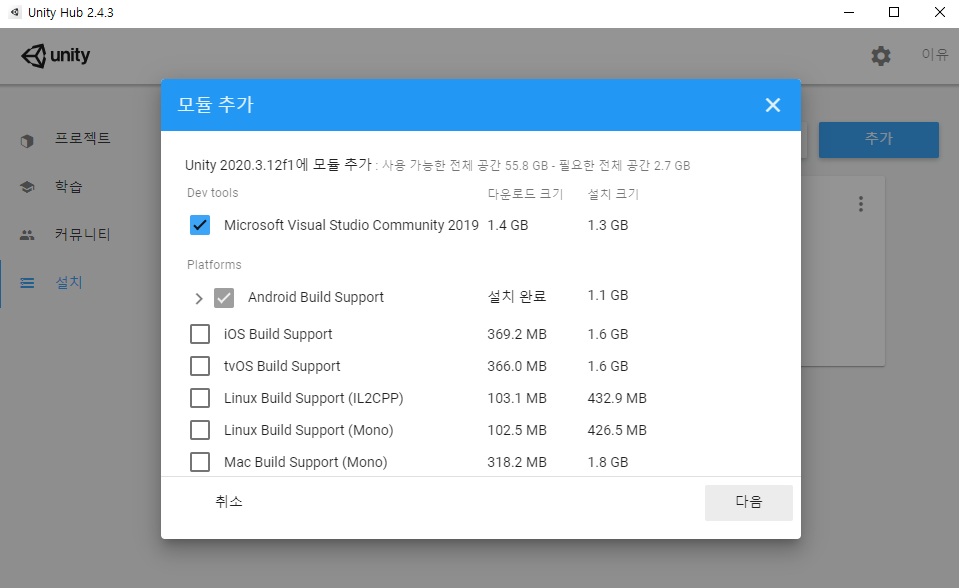Click the 설치 완료 status text

[517, 296]
